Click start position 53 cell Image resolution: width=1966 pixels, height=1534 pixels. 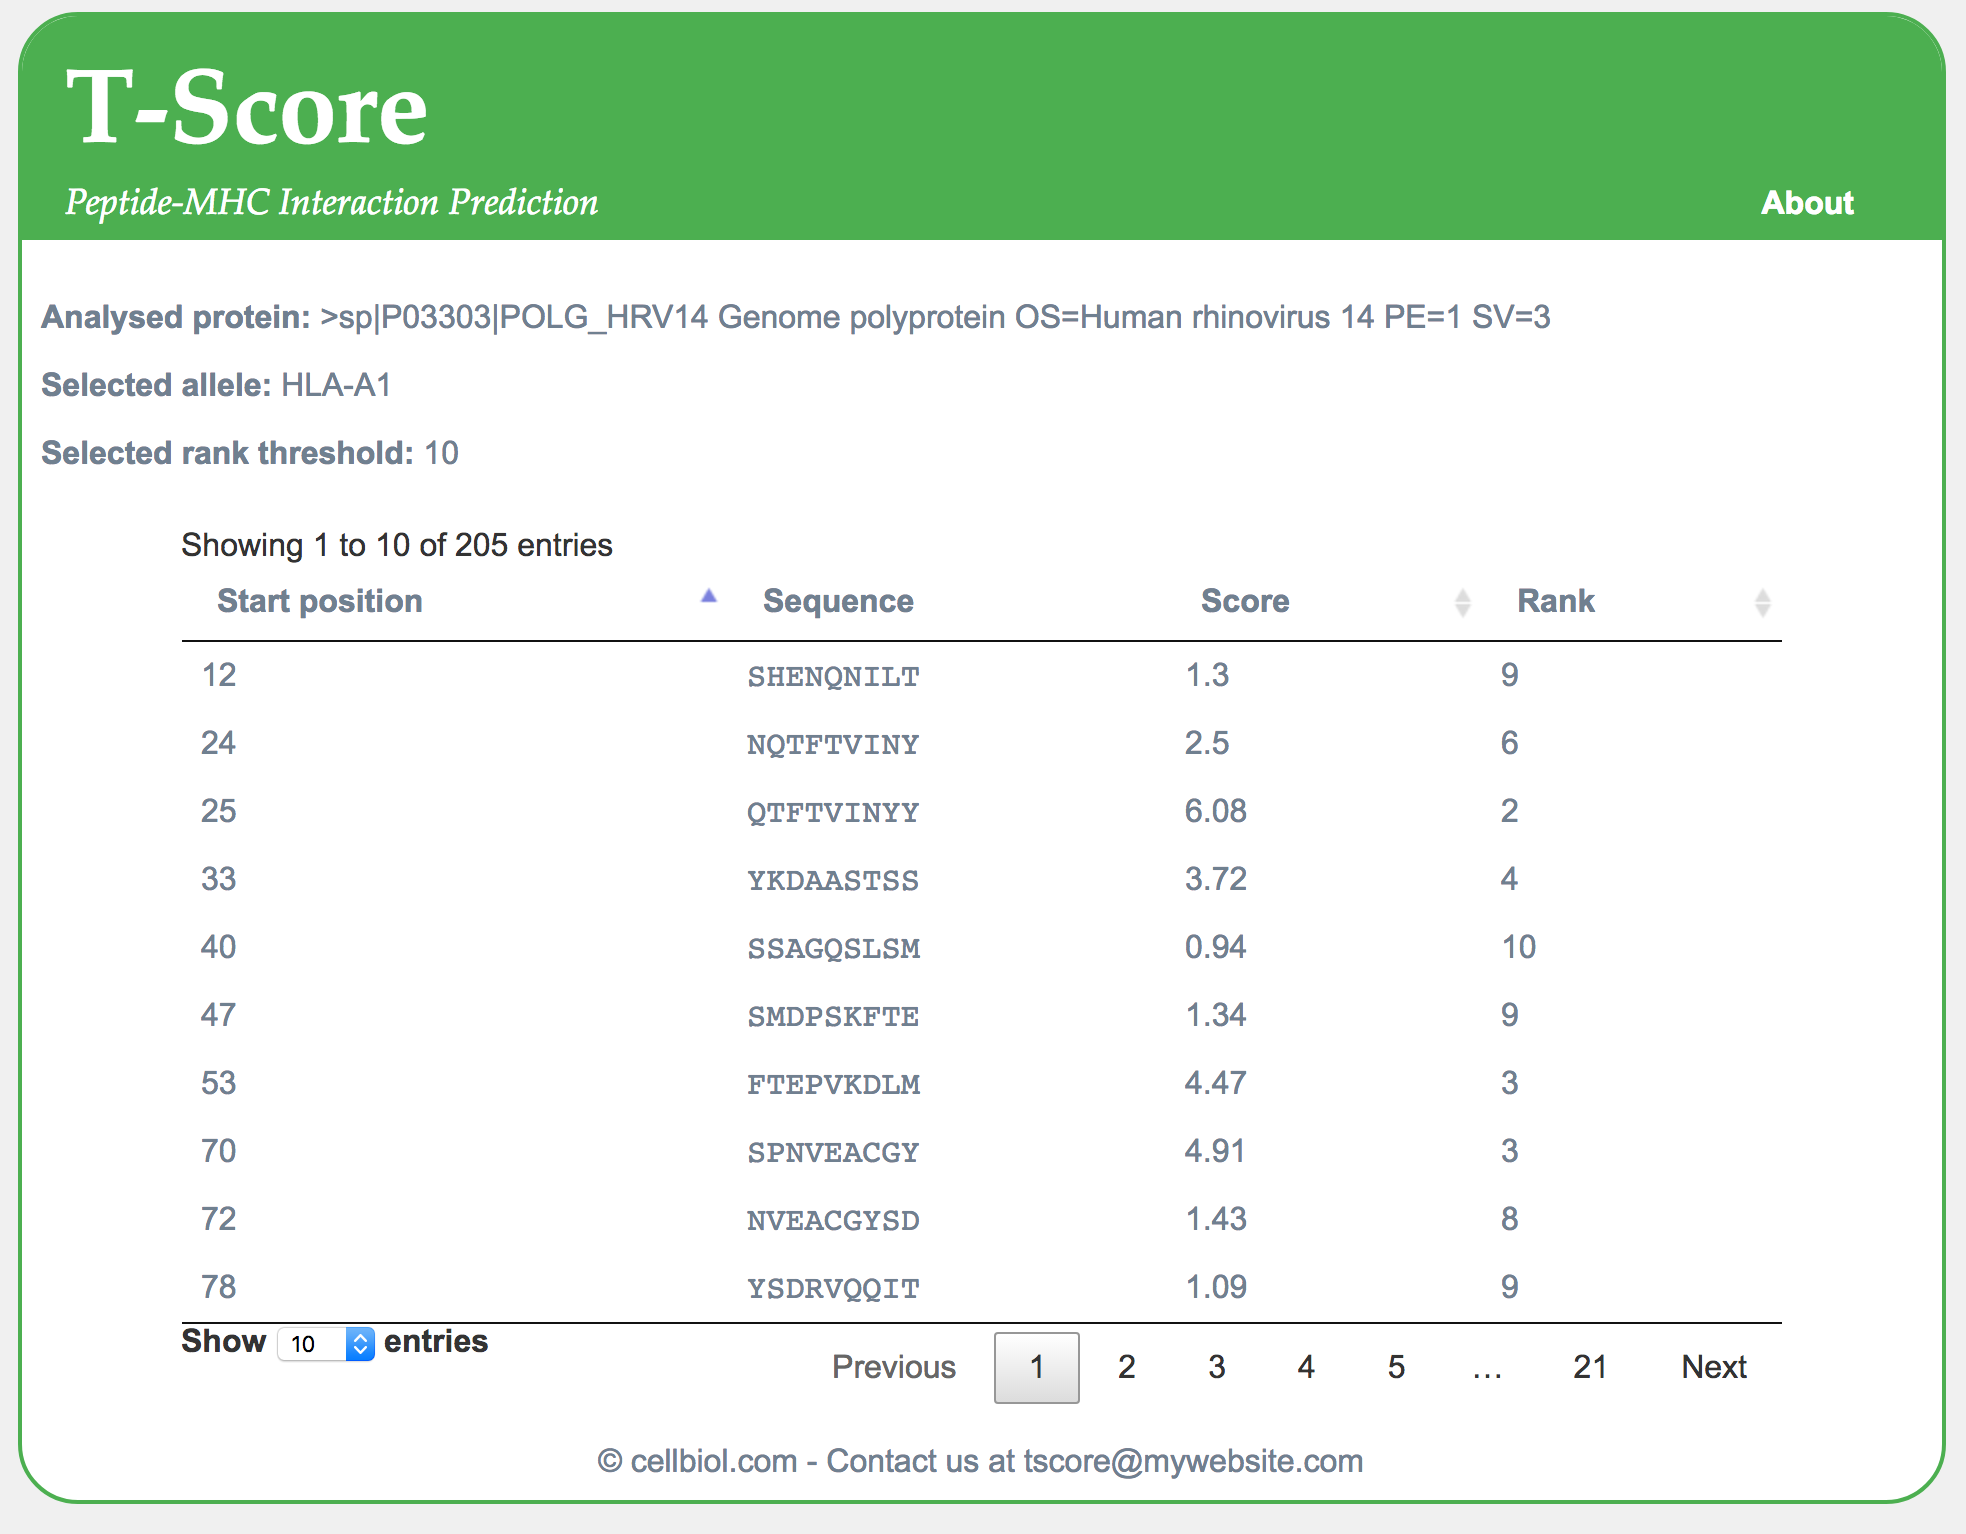click(218, 1083)
